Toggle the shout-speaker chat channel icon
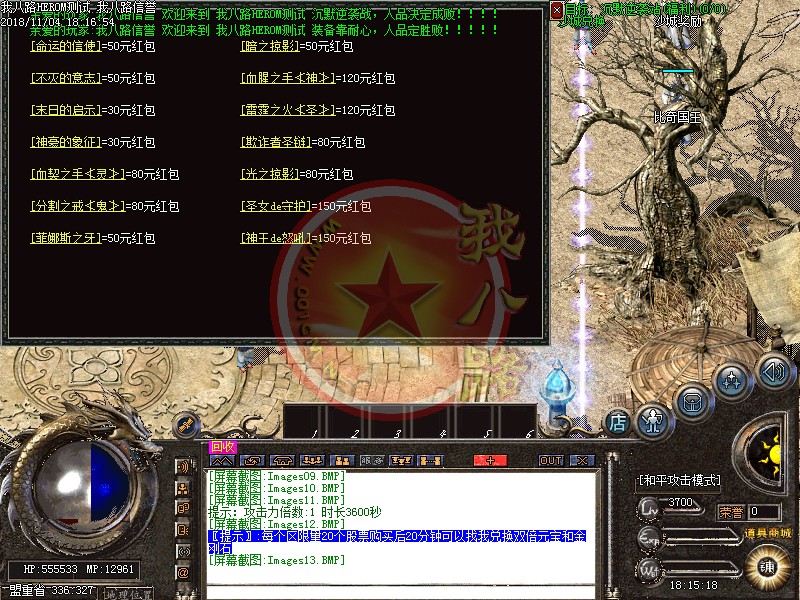Screen dimensions: 800x600 point(183,466)
